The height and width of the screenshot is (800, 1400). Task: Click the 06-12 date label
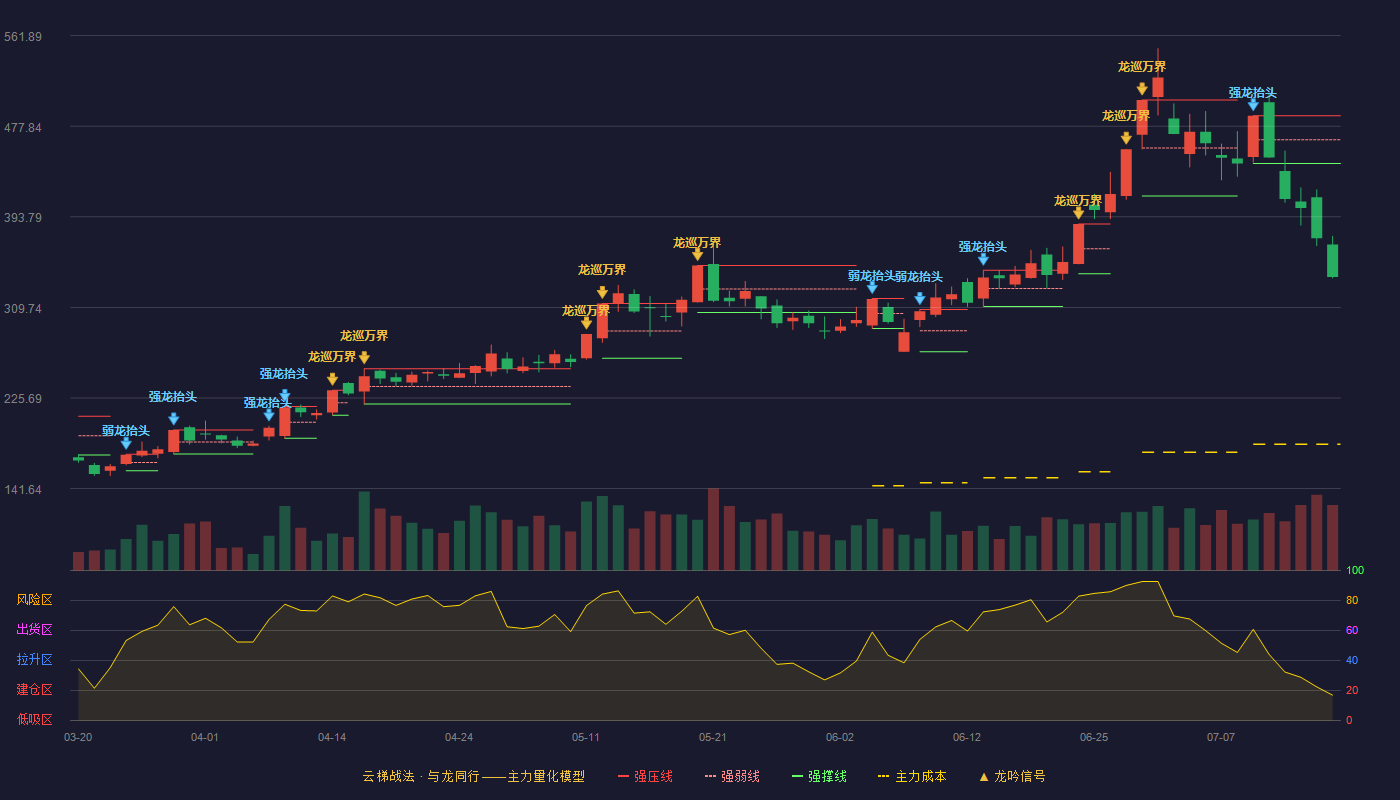(967, 737)
